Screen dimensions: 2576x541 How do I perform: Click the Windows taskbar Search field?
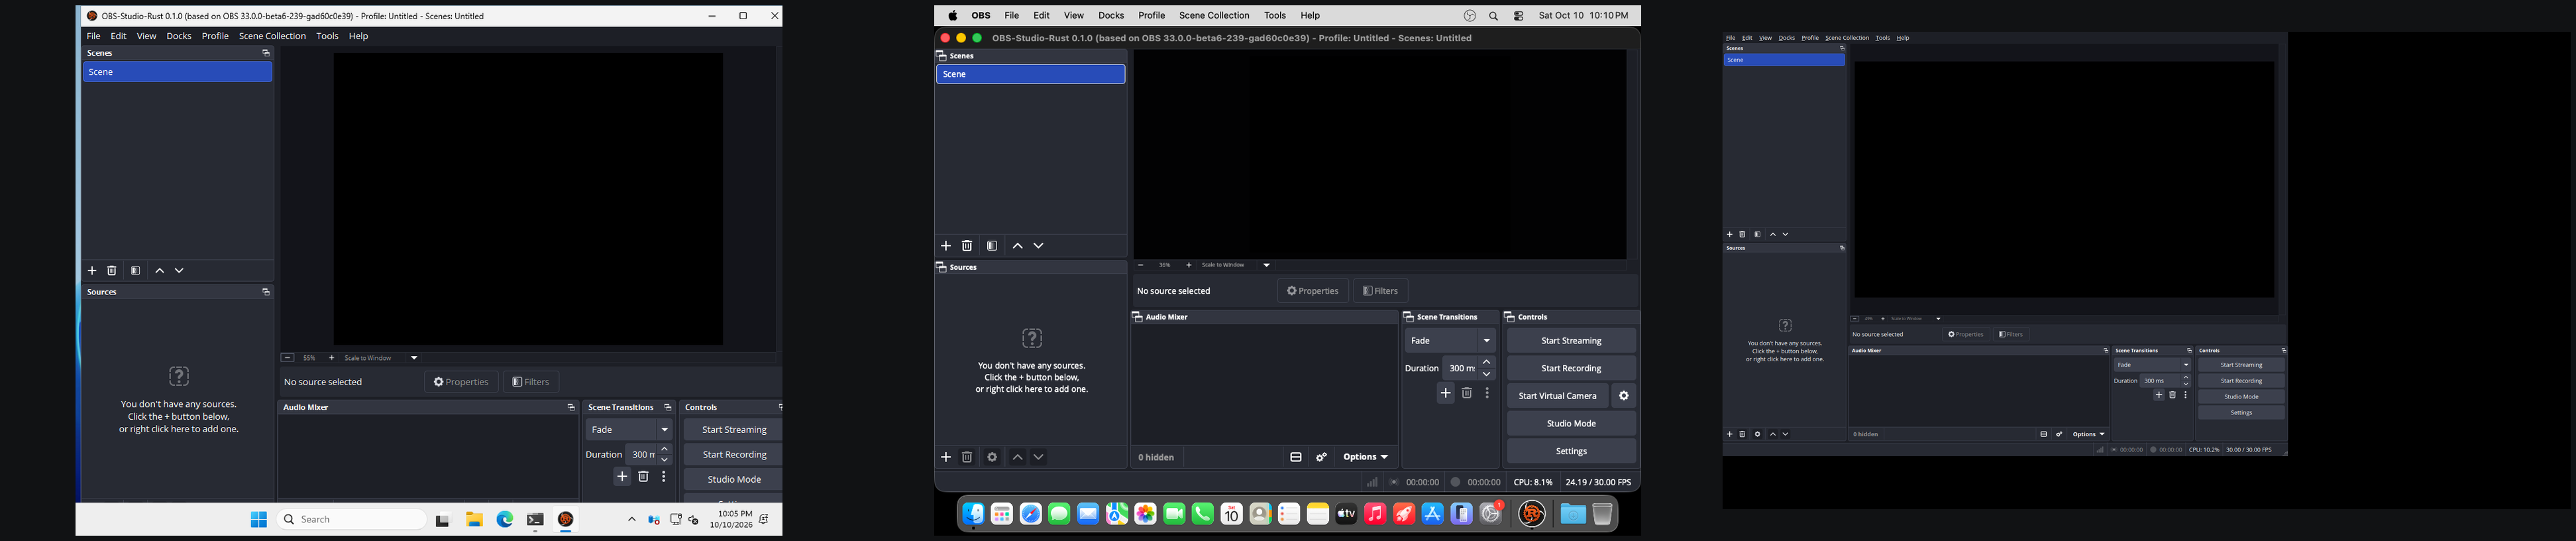tap(352, 520)
